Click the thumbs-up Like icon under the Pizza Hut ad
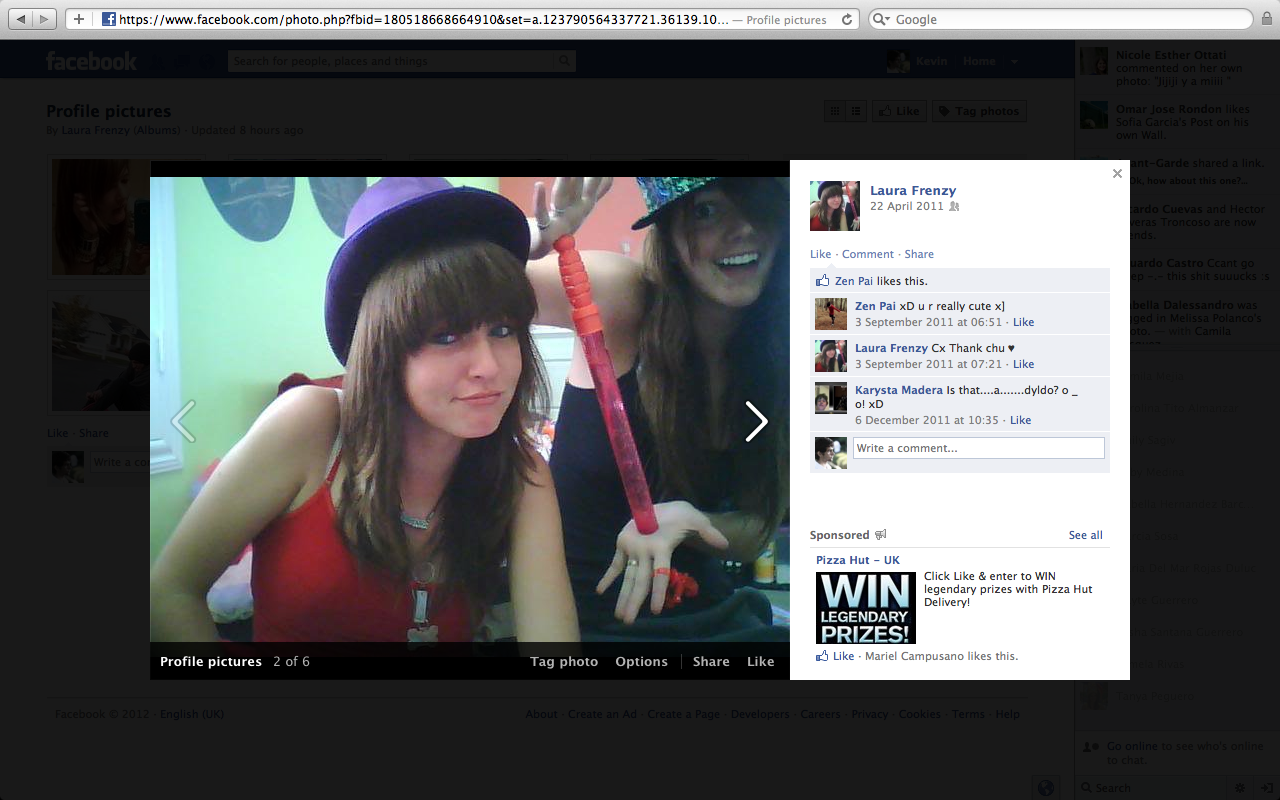This screenshot has width=1280, height=800. pos(822,656)
